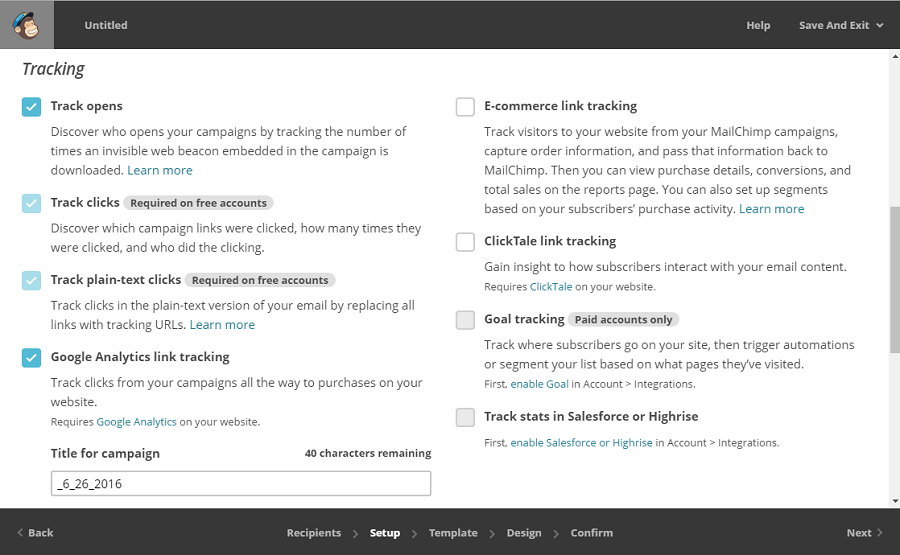Click the MailChimp monkey logo

tap(26, 25)
